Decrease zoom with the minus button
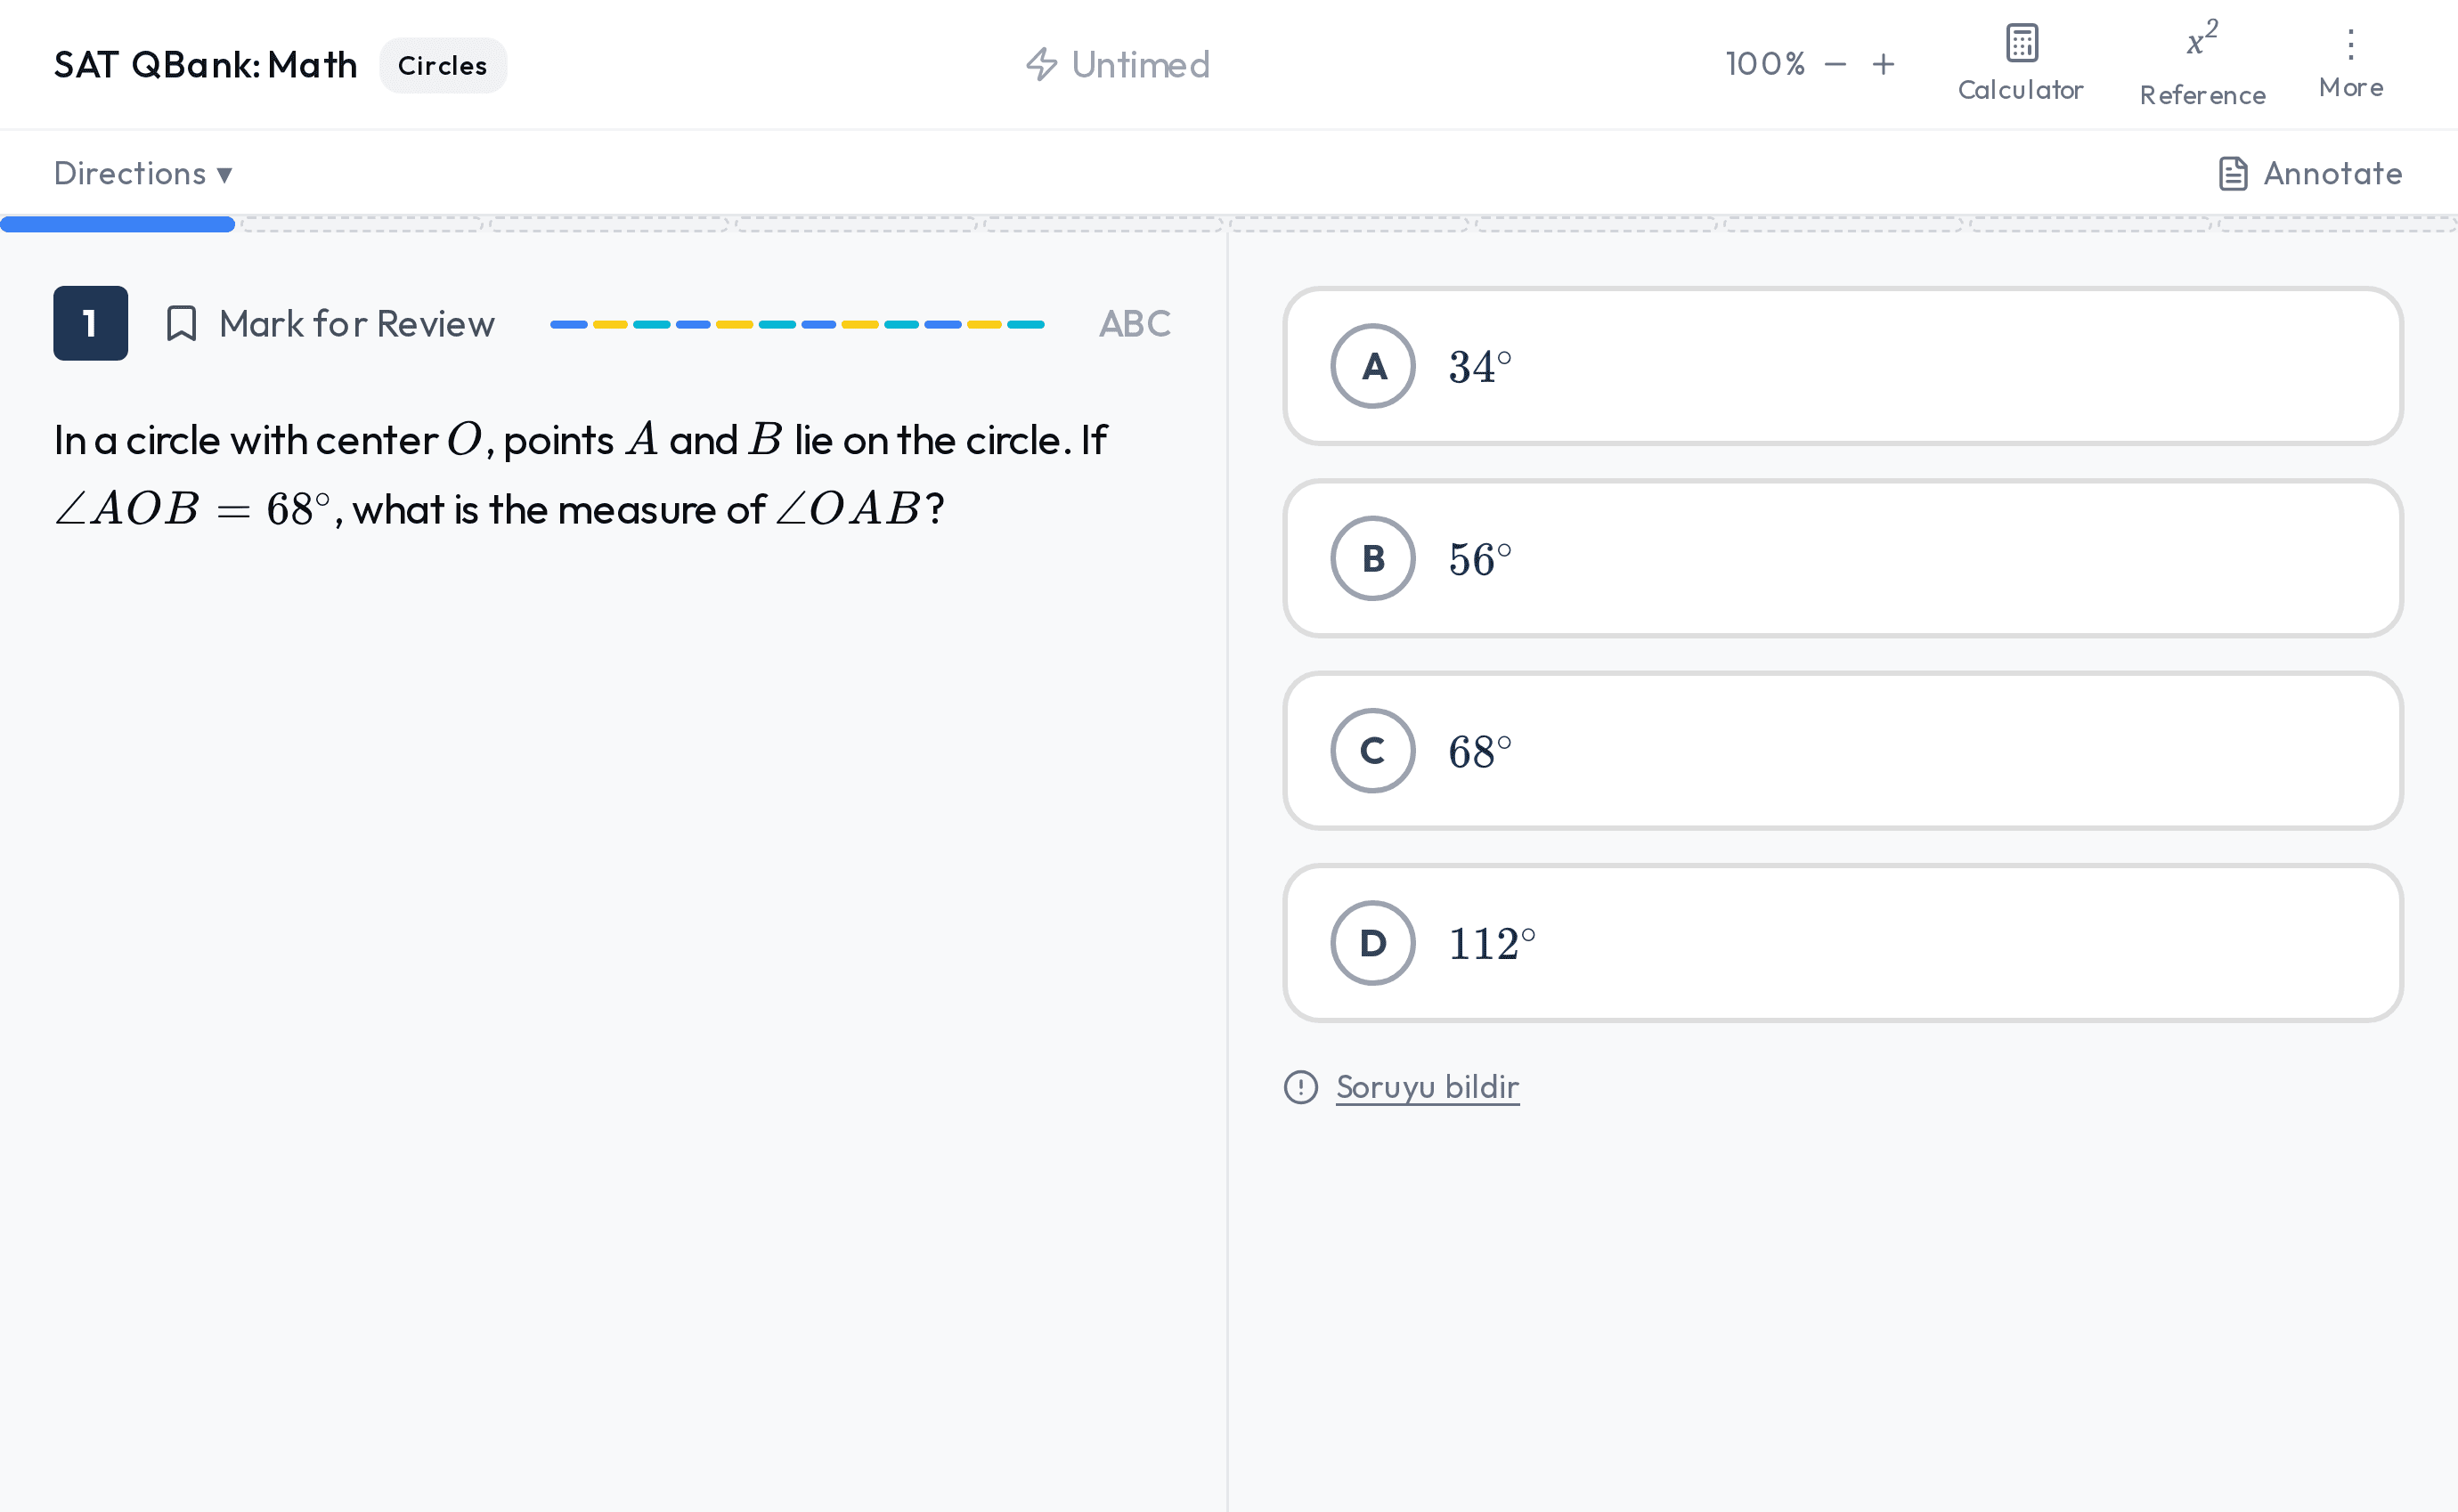Viewport: 2458px width, 1512px height. click(1835, 65)
